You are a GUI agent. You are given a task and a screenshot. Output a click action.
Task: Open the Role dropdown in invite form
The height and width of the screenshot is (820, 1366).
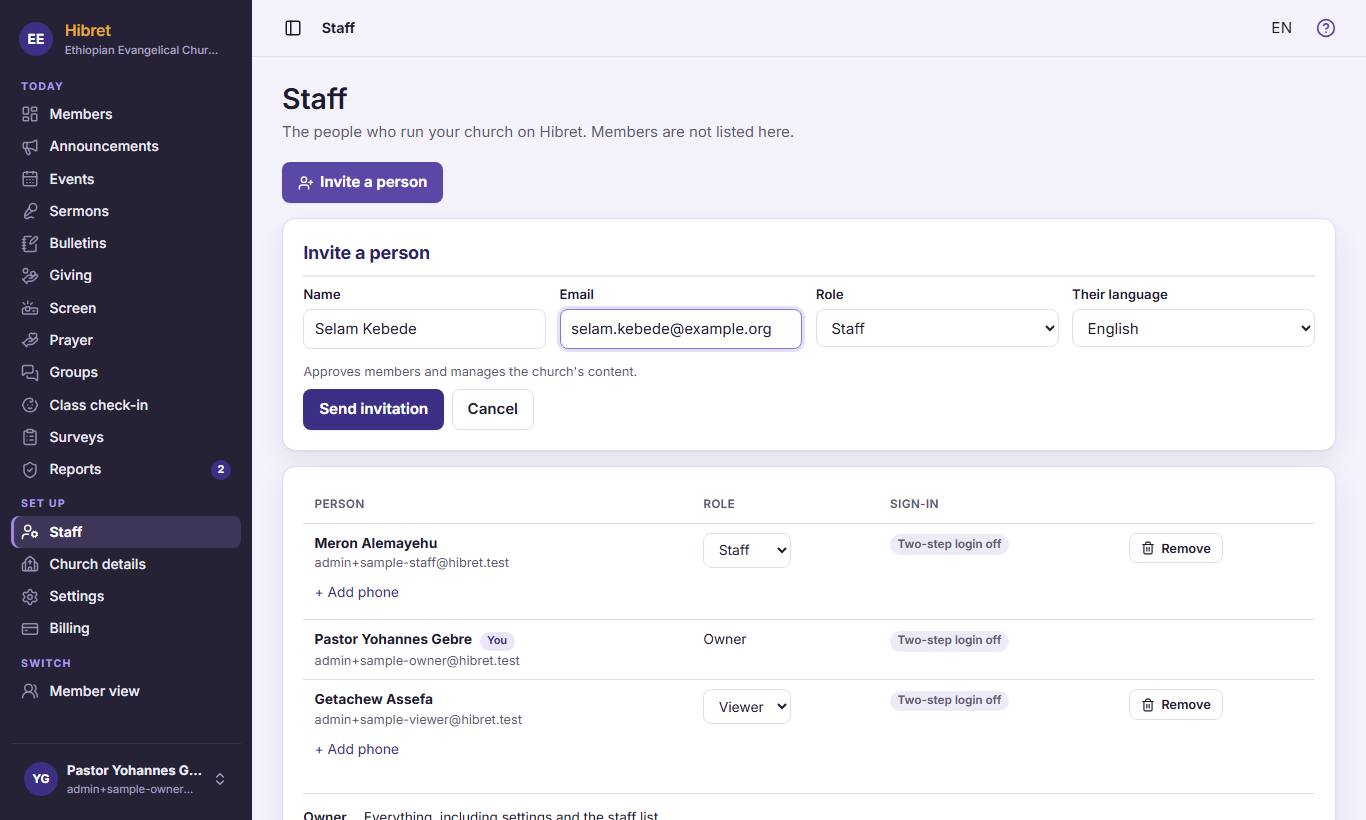click(937, 328)
